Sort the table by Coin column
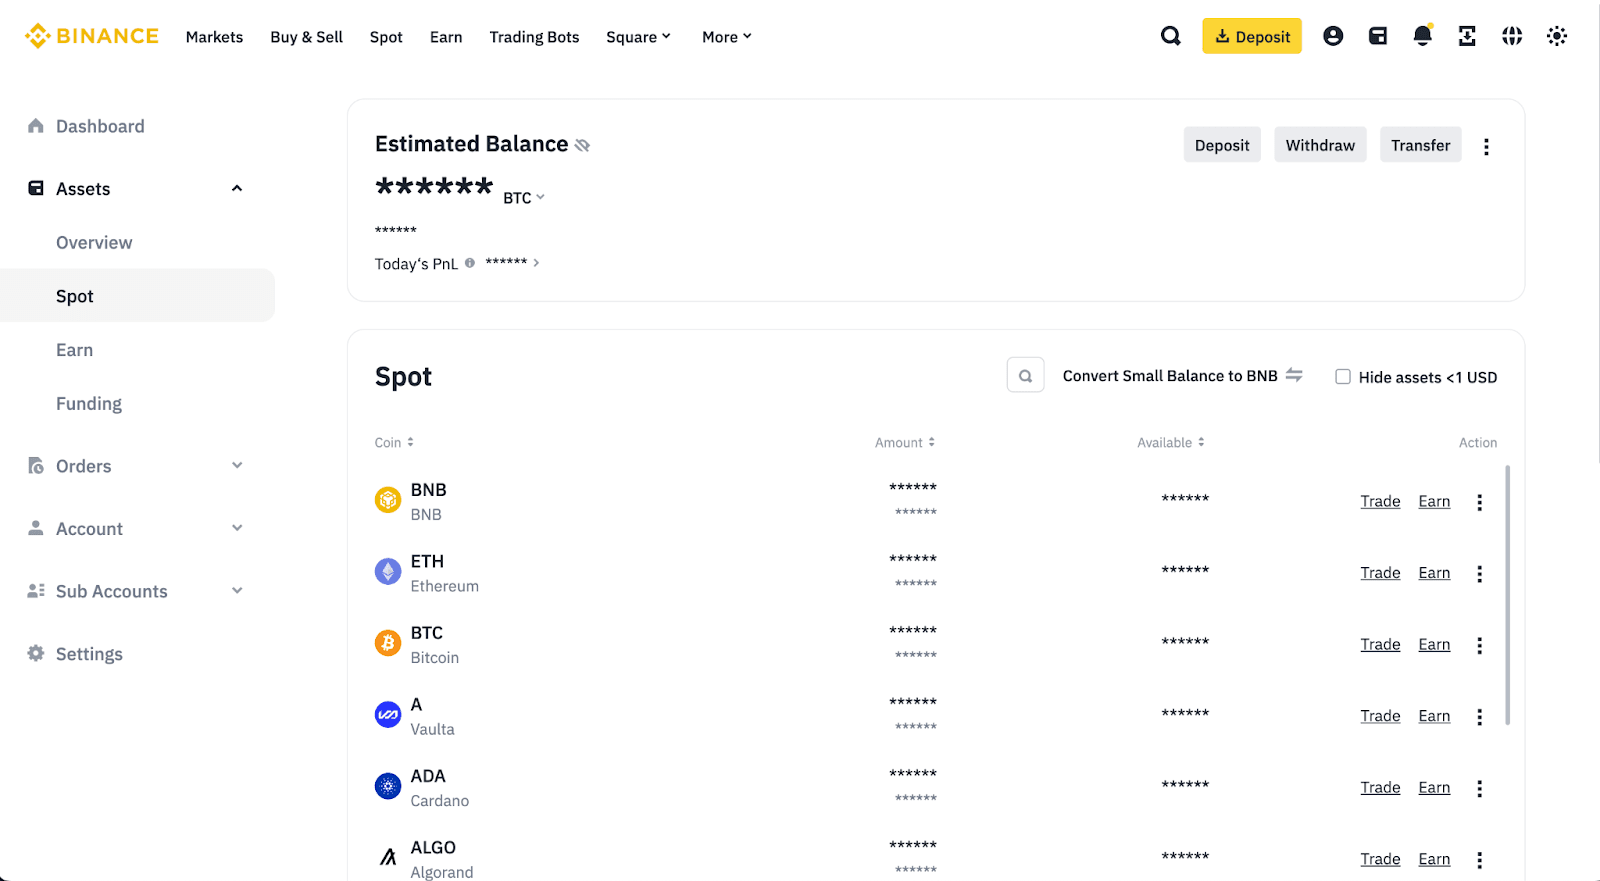Viewport: 1600px width, 881px height. coord(394,442)
